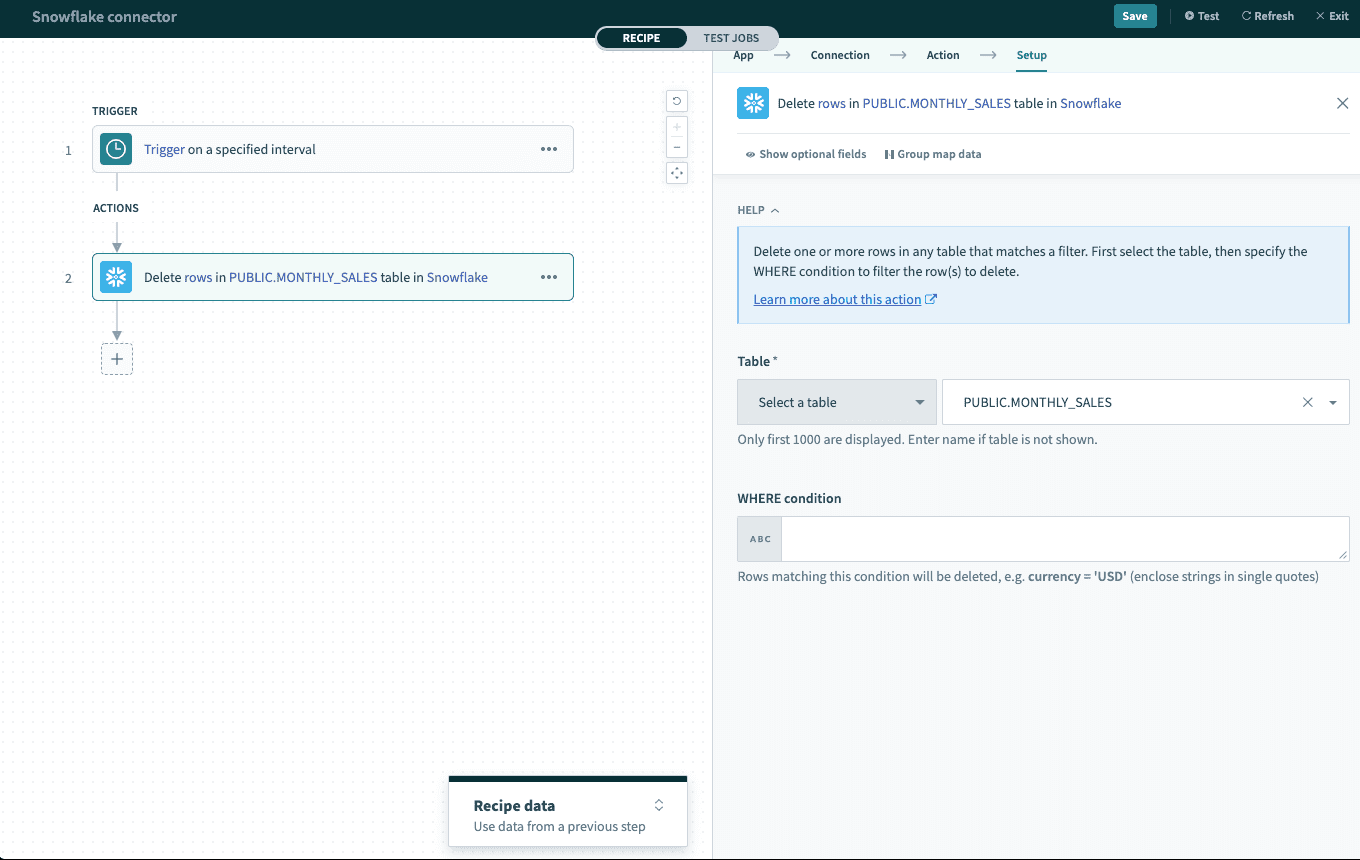
Task: Clear the PUBLIC.MONTHLY_SALES table selection
Action: pos(1307,403)
